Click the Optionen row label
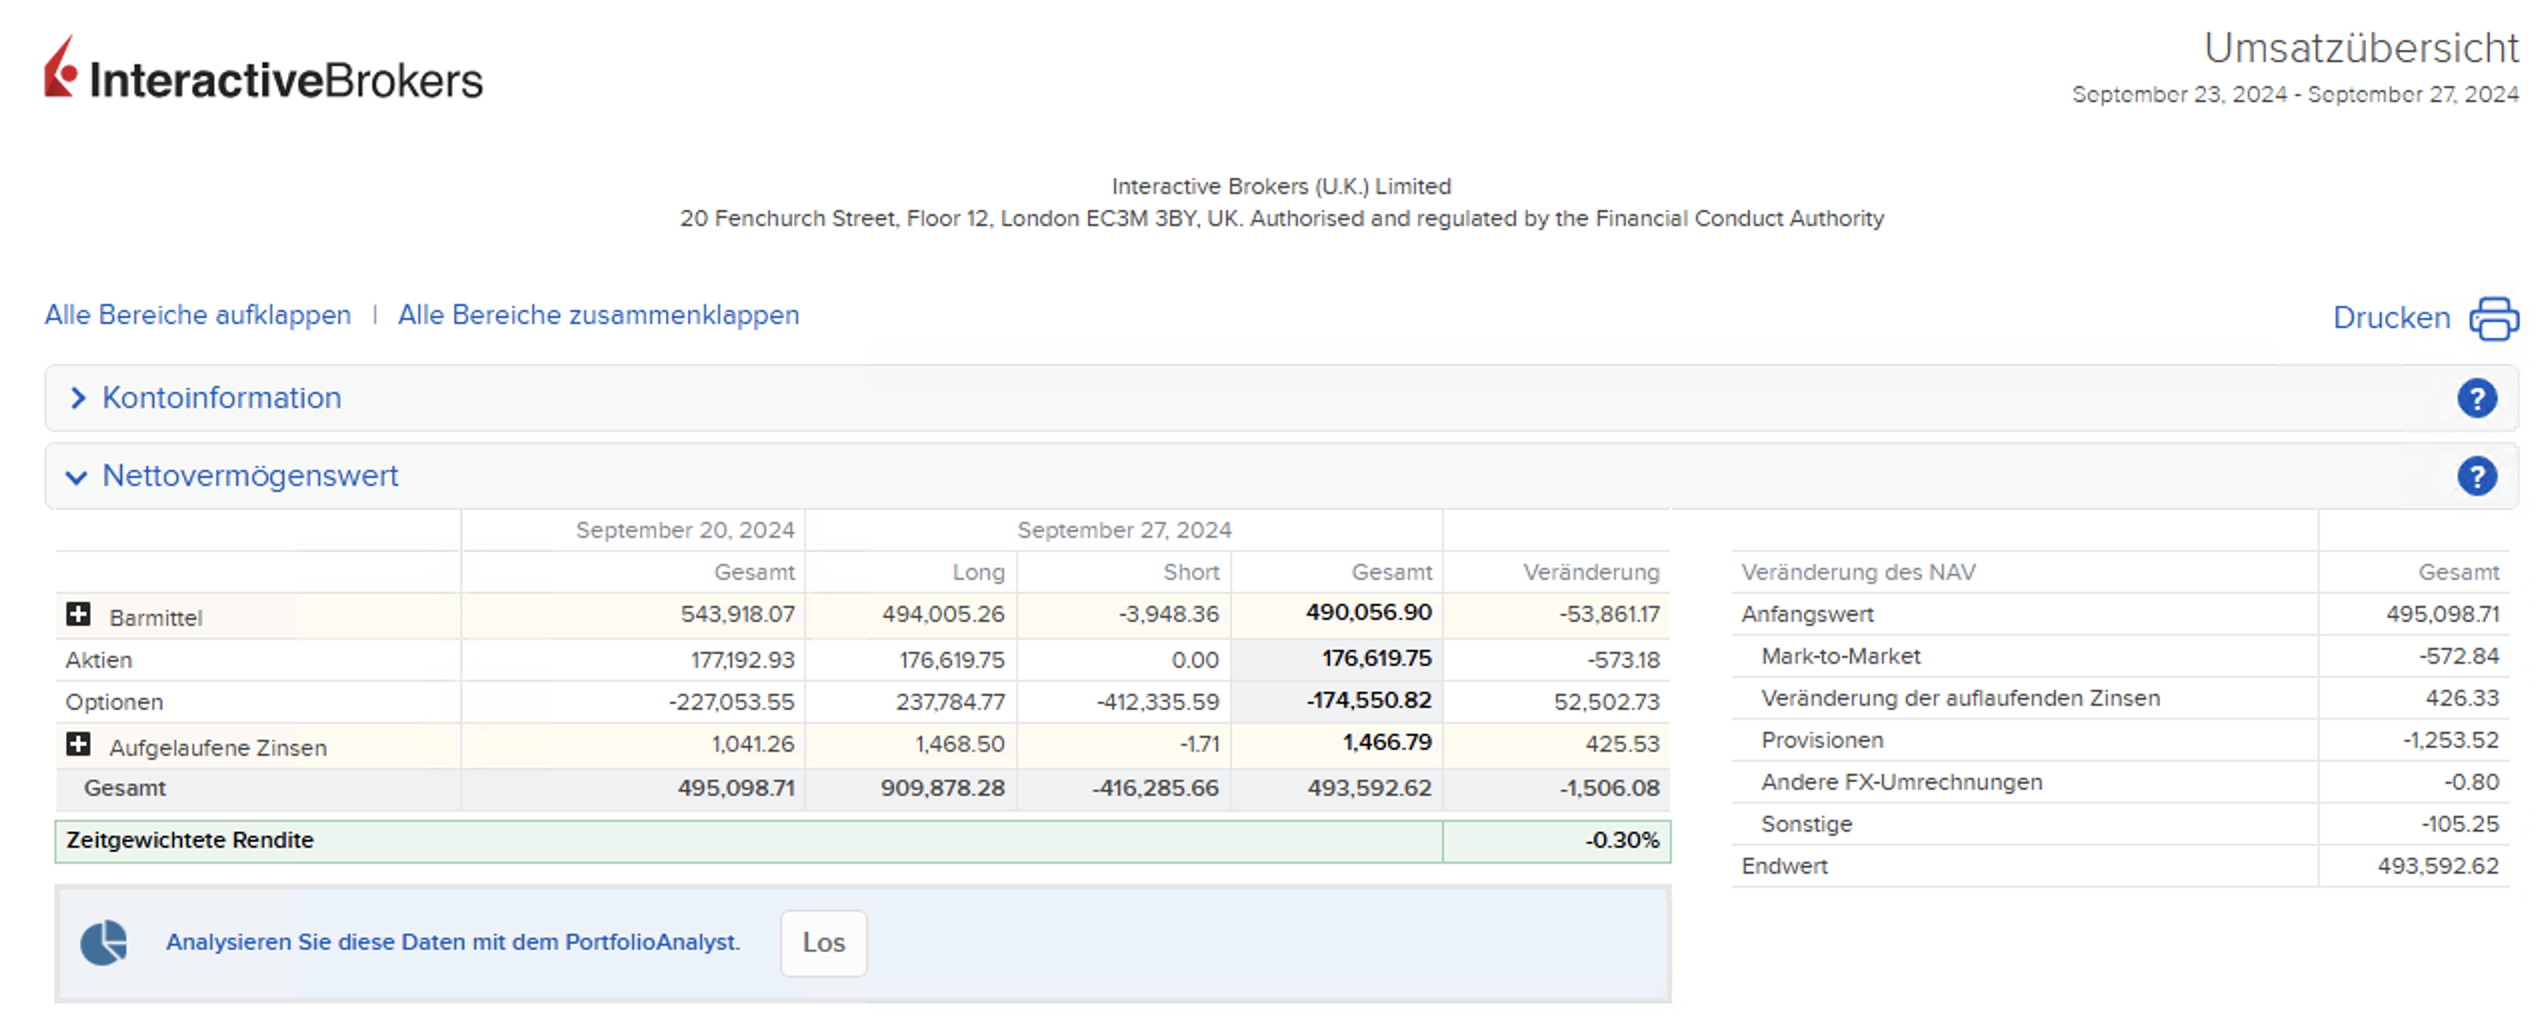 114,702
